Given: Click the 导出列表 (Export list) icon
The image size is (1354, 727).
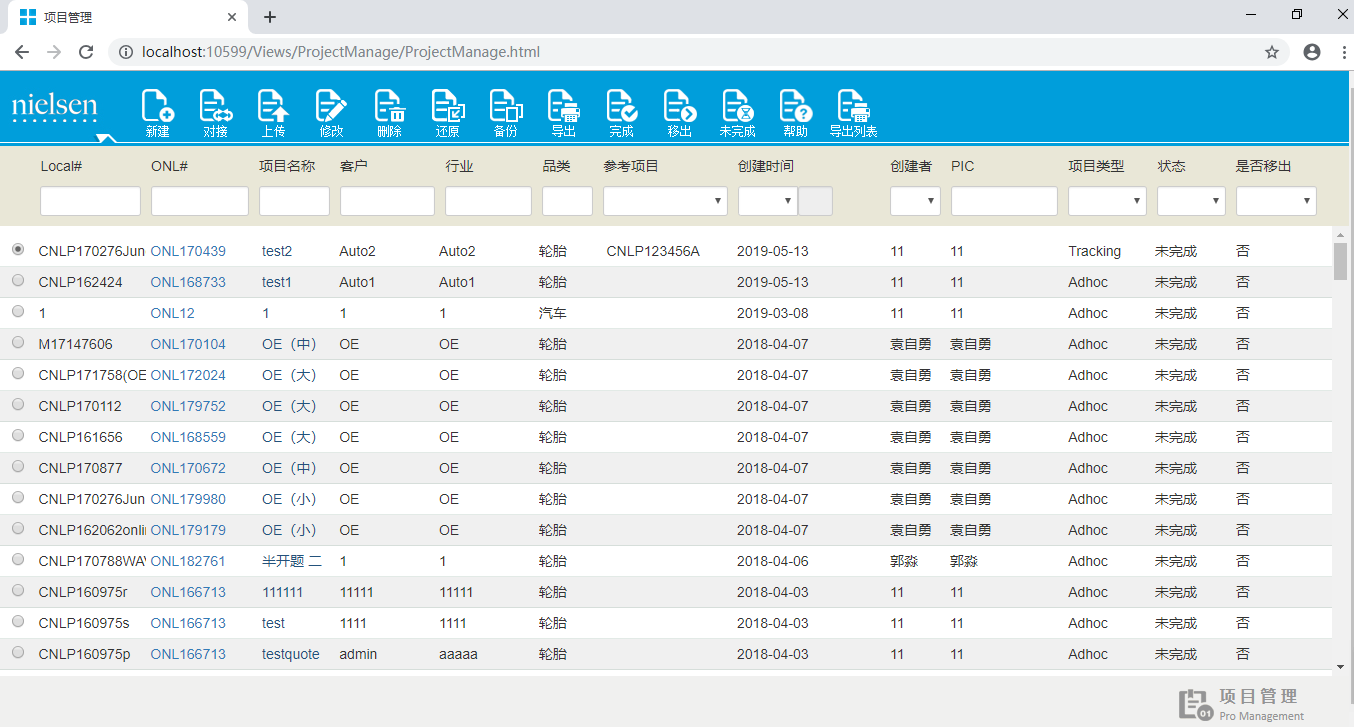Looking at the screenshot, I should click(853, 113).
